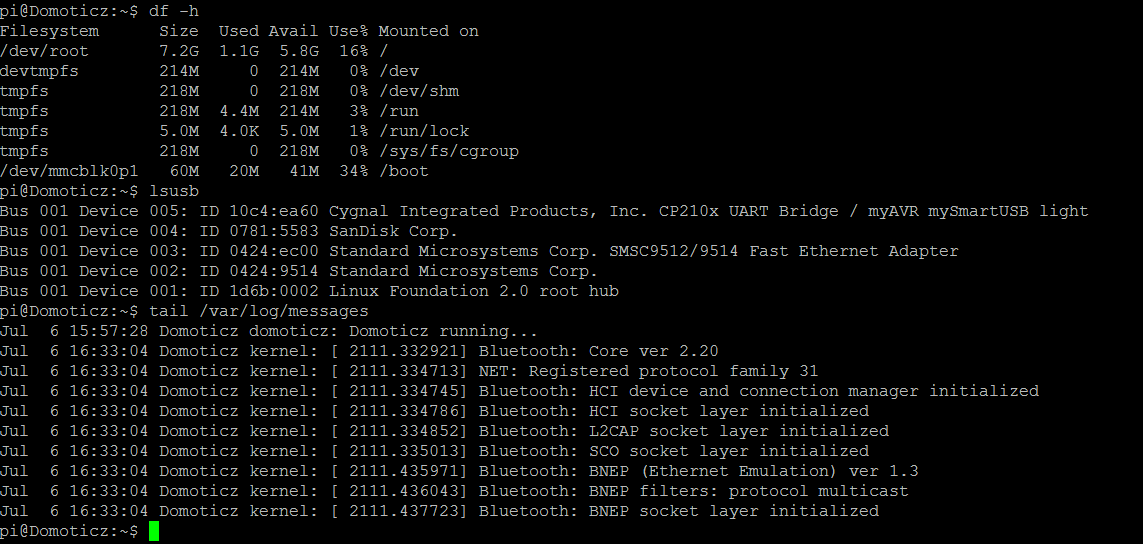
Task: Click the /boot mount point text
Action: click(x=403, y=171)
